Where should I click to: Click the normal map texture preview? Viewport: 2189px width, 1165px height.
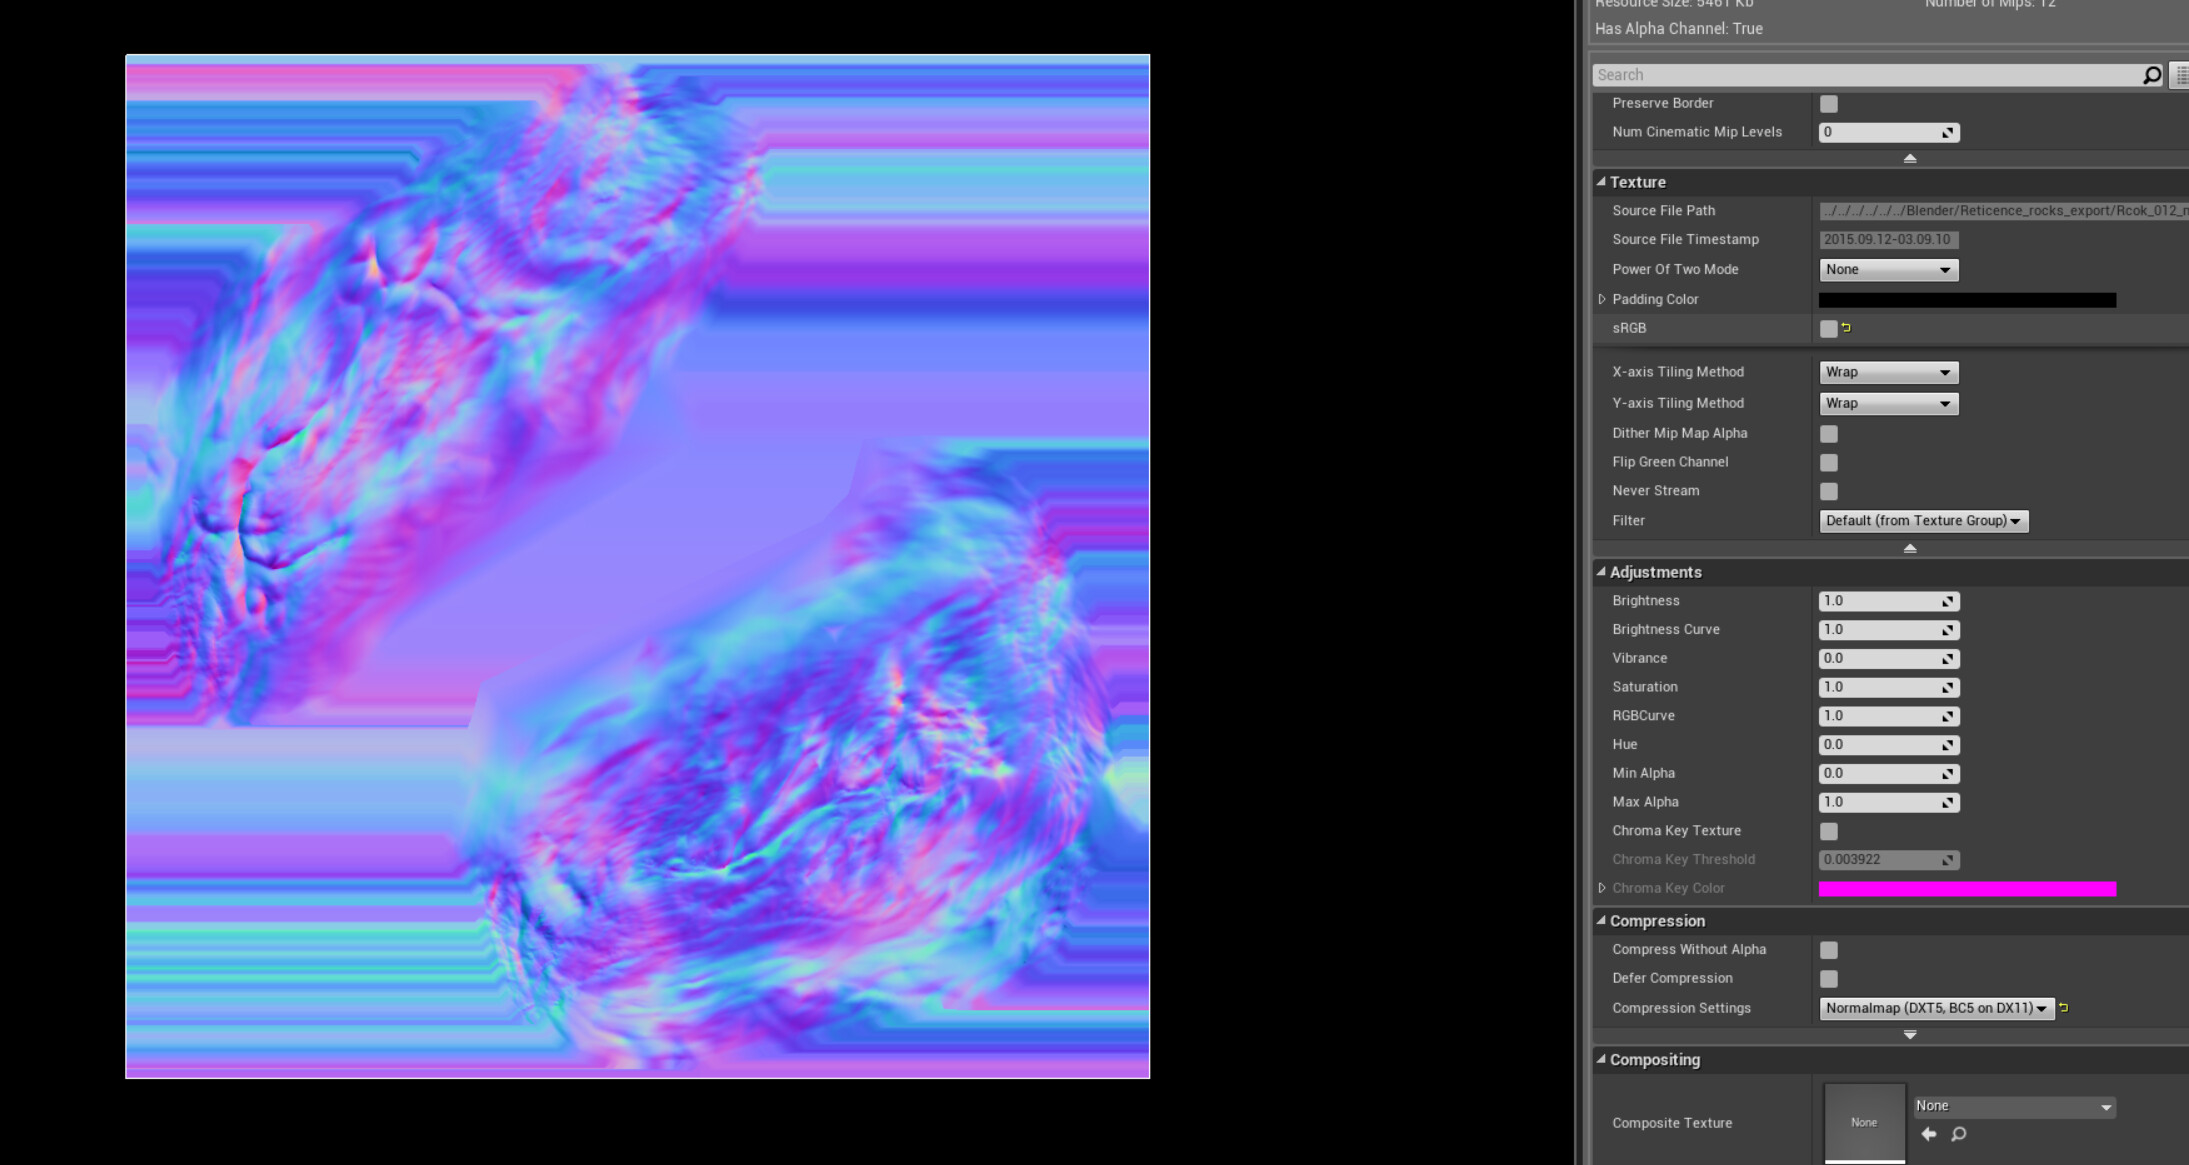638,566
